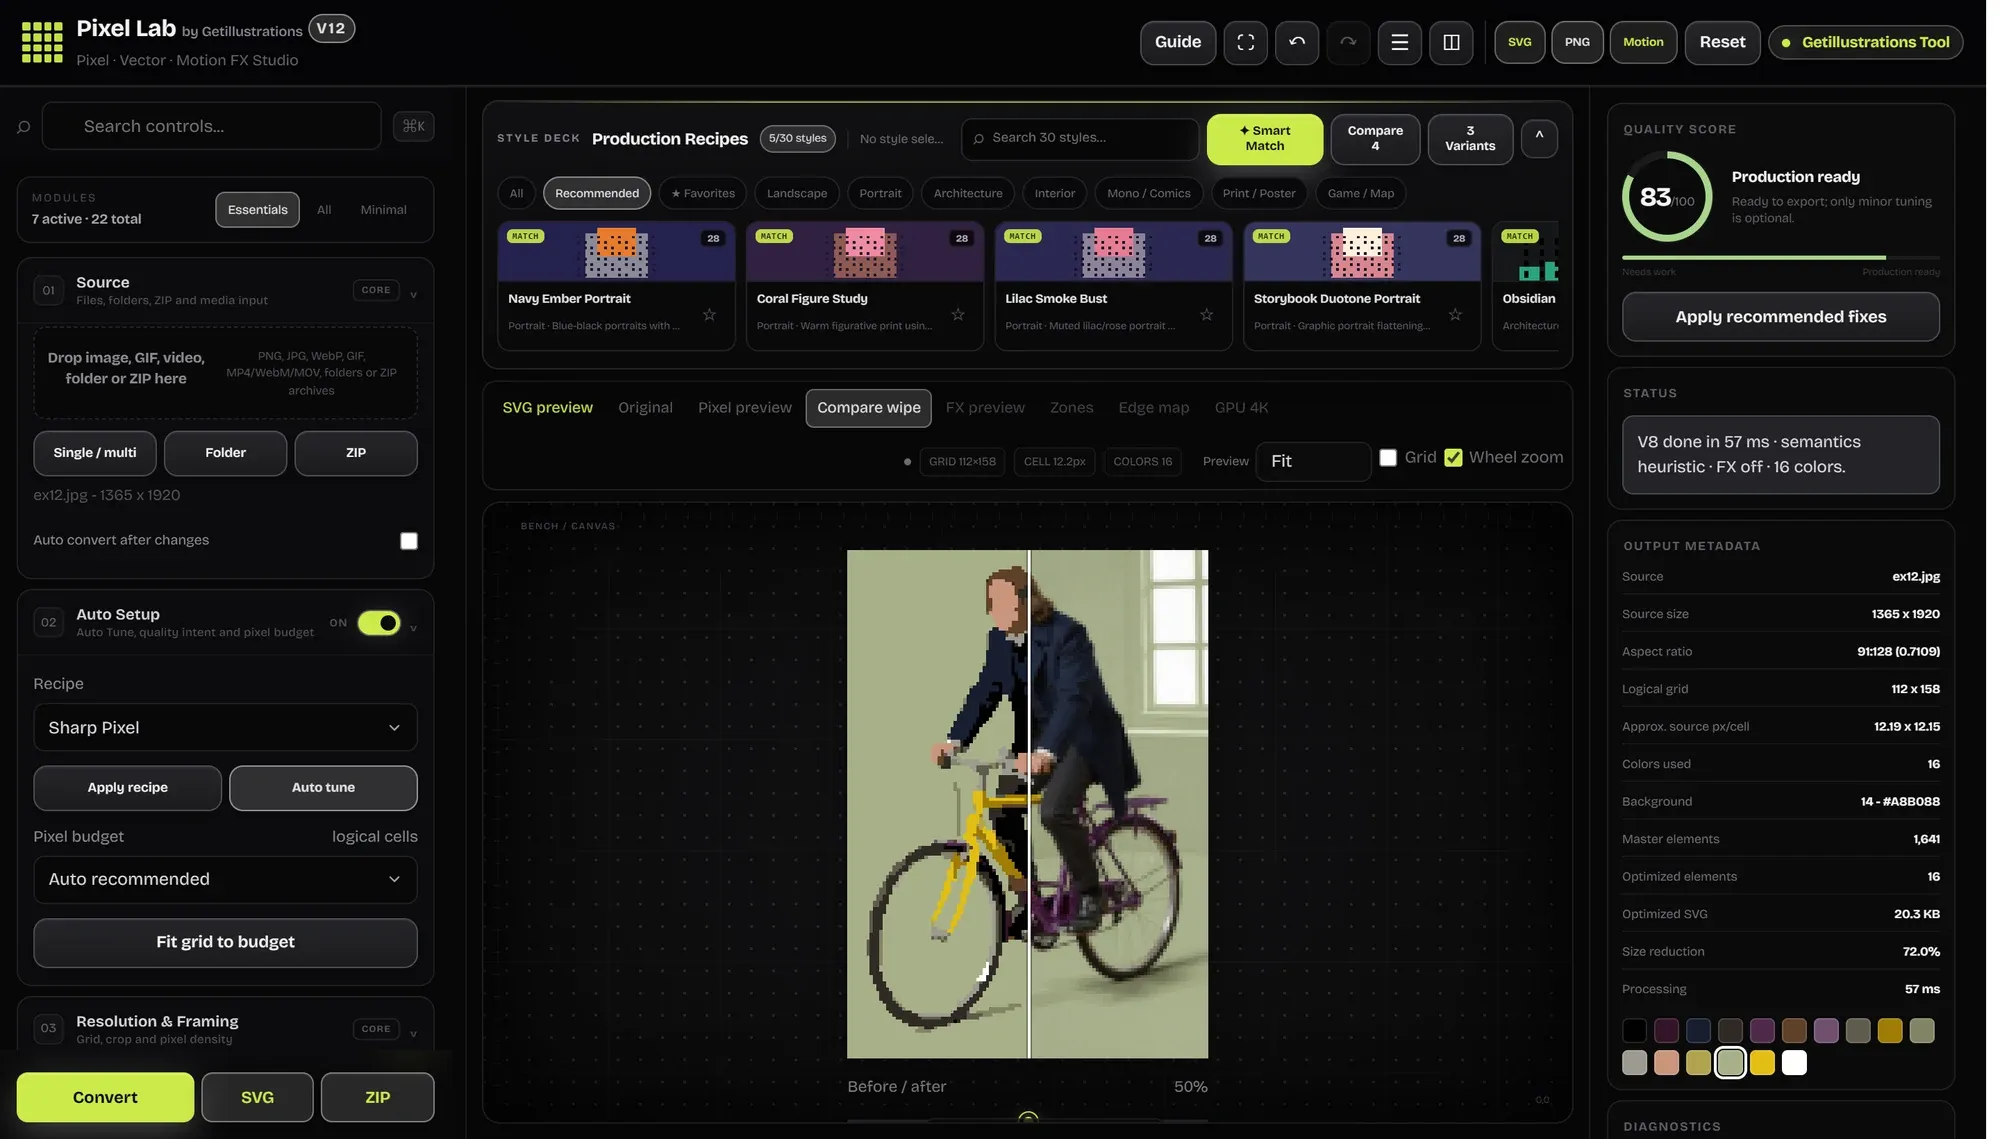This screenshot has height=1139, width=2000.
Task: Click the search magnifier icon beside Search controls
Action: click(24, 127)
